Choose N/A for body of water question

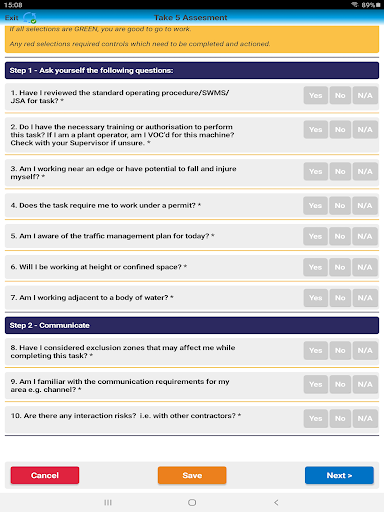(365, 298)
